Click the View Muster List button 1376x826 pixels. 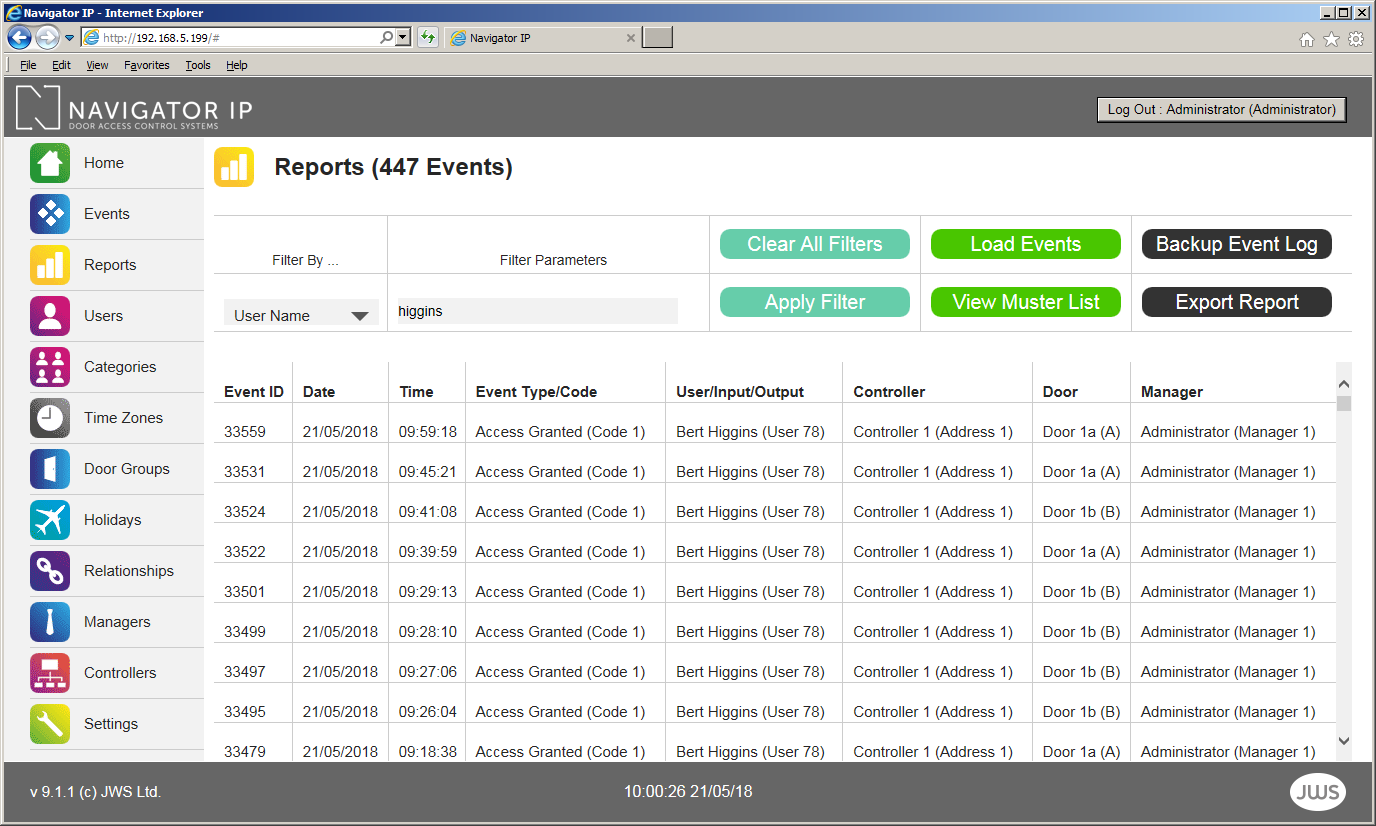click(1026, 302)
